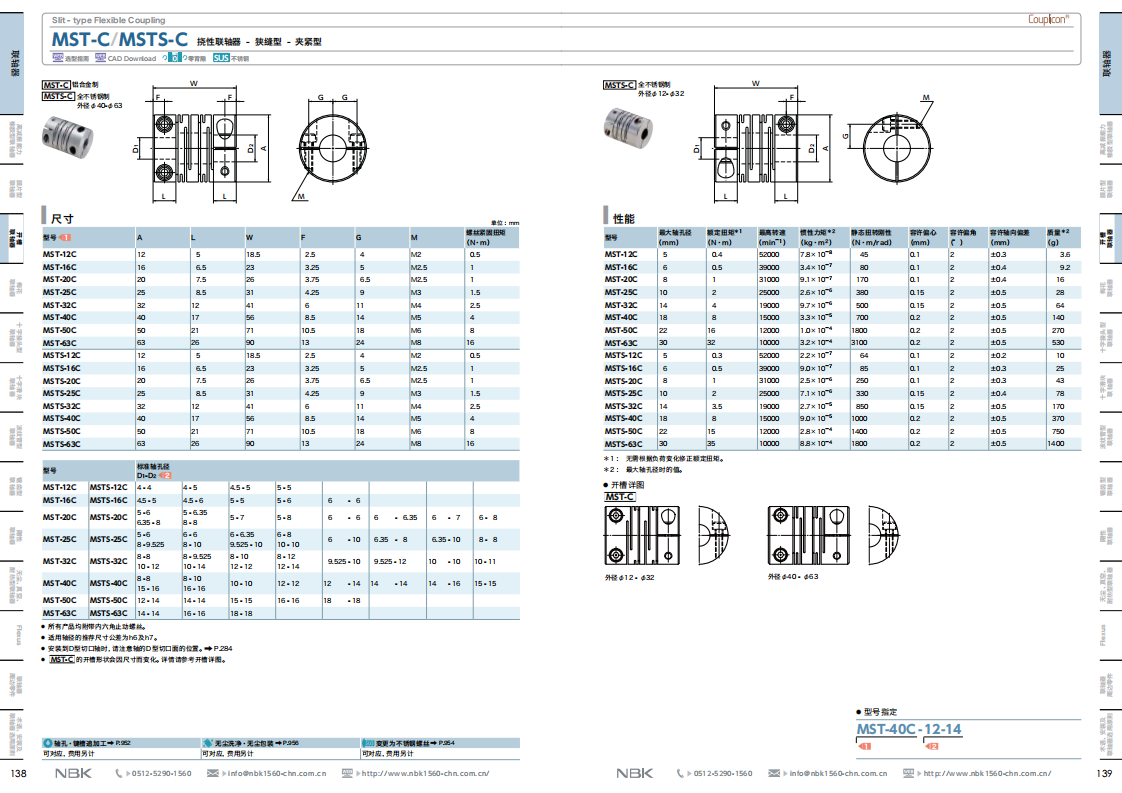Image resolution: width=1122 pixels, height=793 pixels.
Task: Open the nbk1560-chn.com.cn URL on page 138
Action: click(425, 774)
